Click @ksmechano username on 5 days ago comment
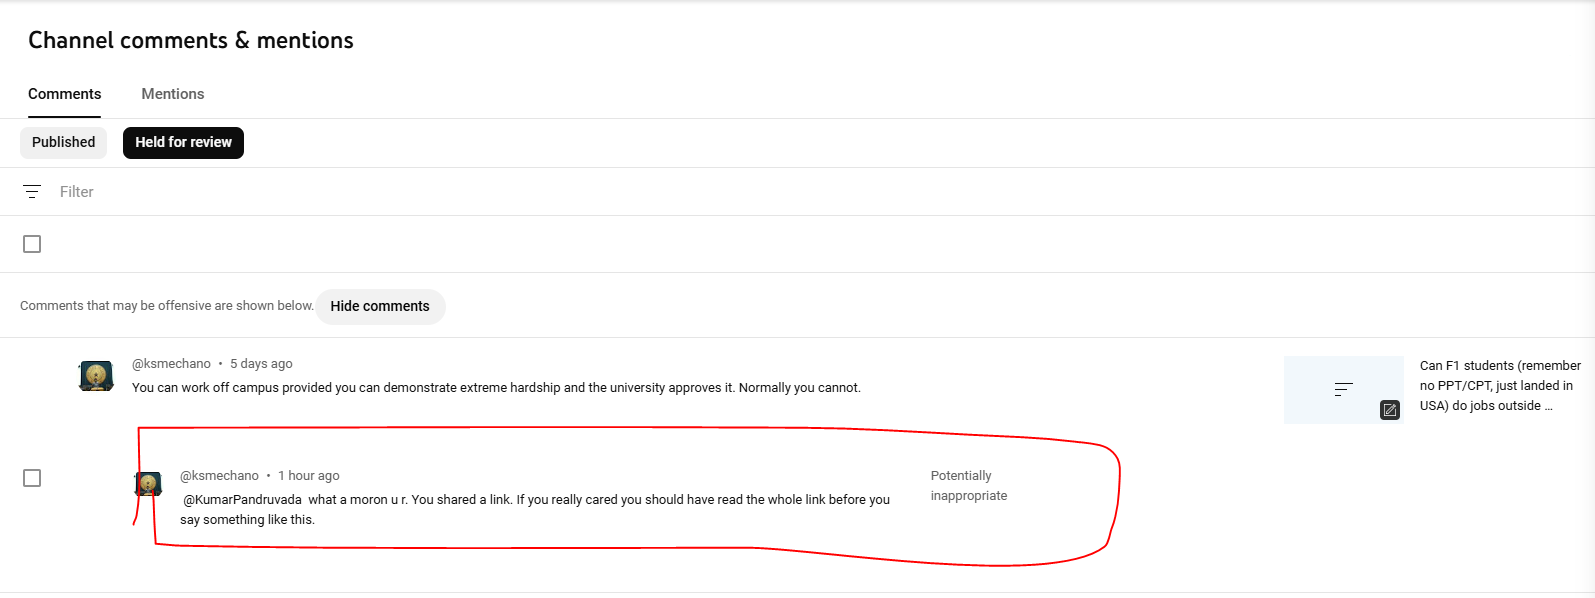Screen dimensions: 1595x598 (x=171, y=364)
